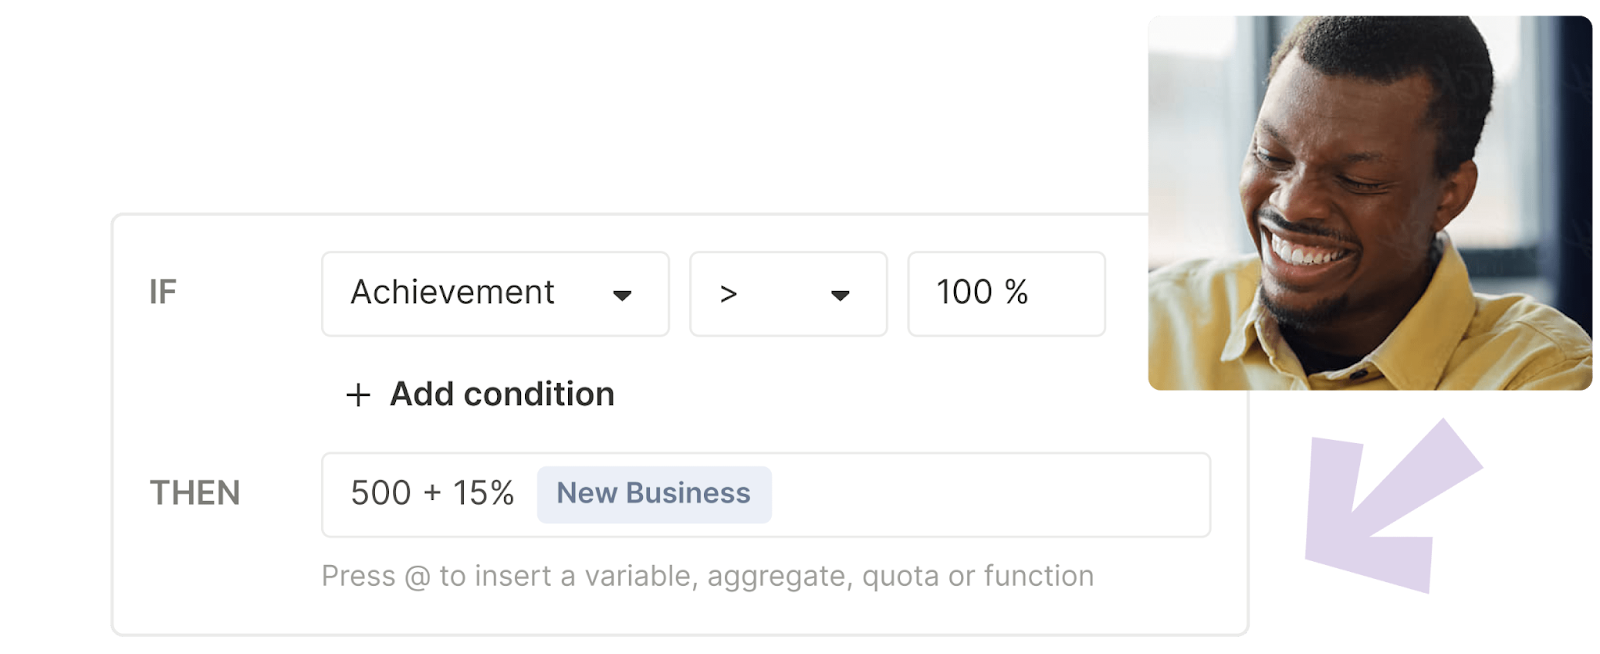Click the Add condition text

[502, 394]
